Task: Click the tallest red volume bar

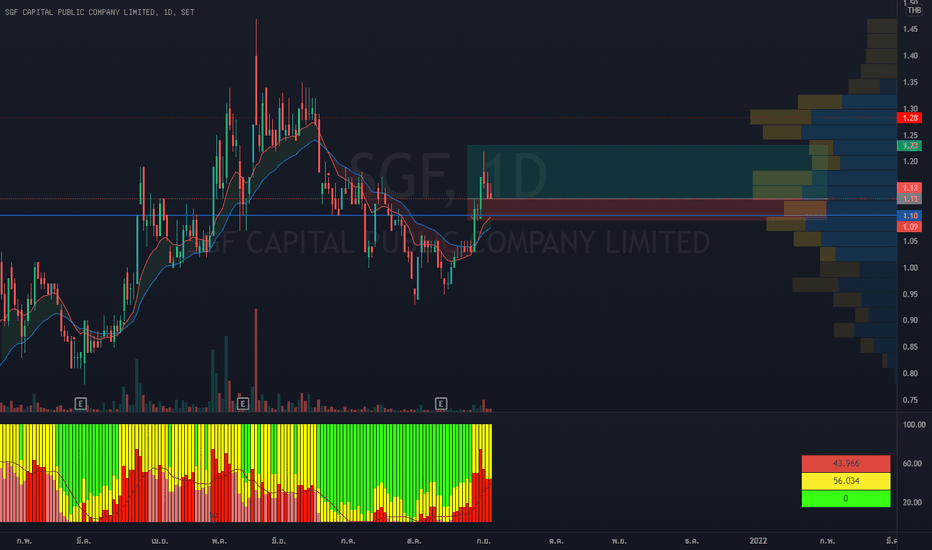Action: [256, 360]
